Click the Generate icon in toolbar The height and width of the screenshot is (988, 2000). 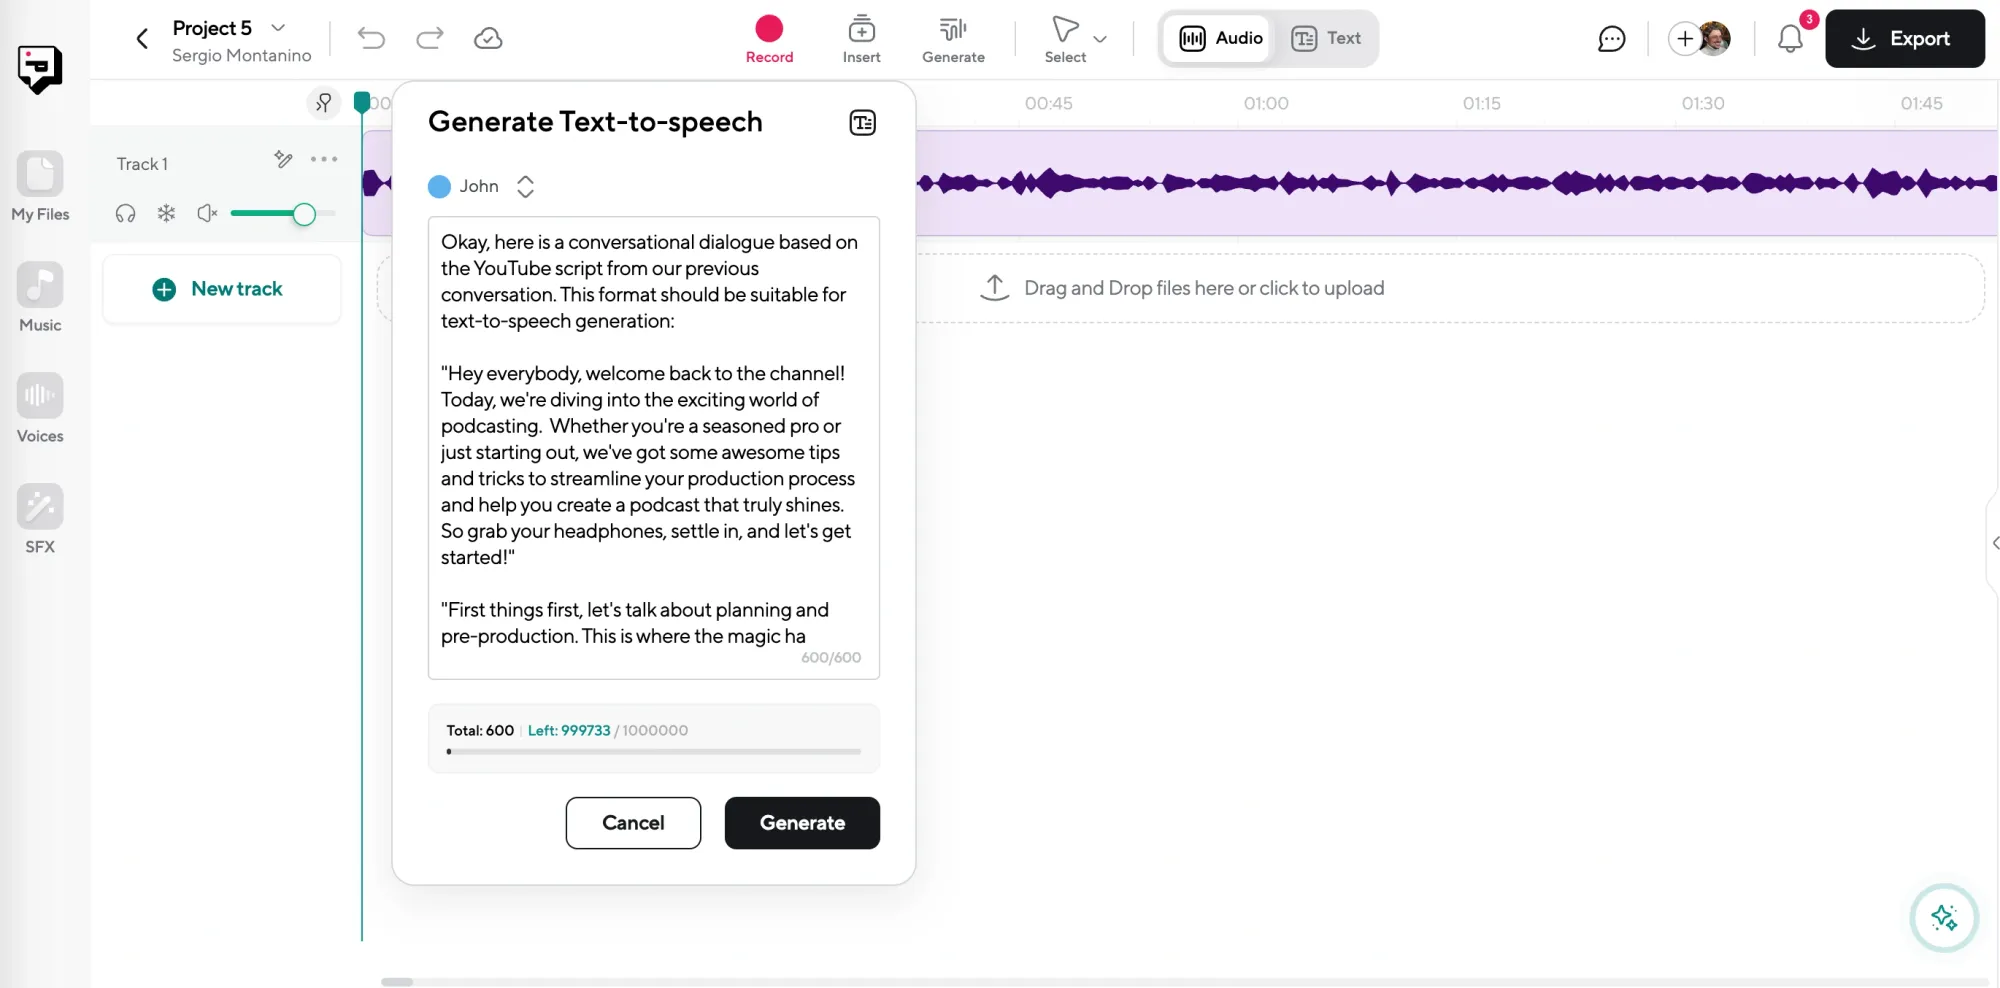(x=952, y=39)
